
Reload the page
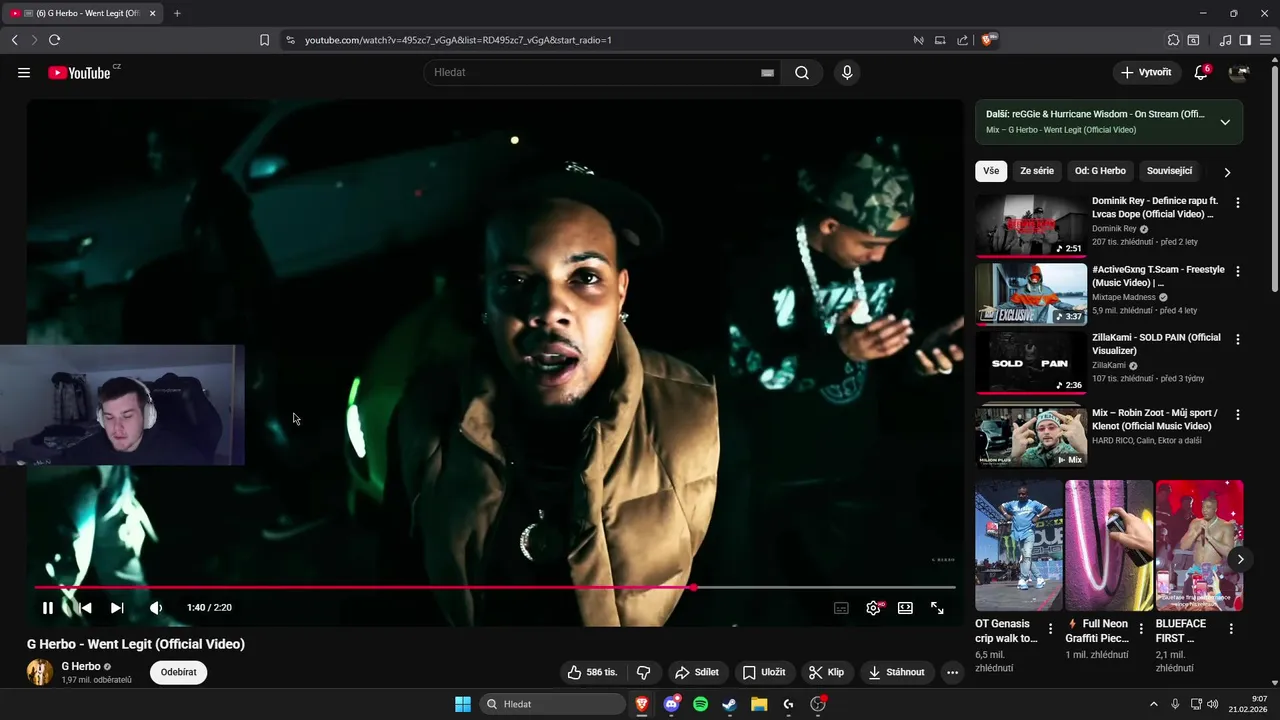54,40
